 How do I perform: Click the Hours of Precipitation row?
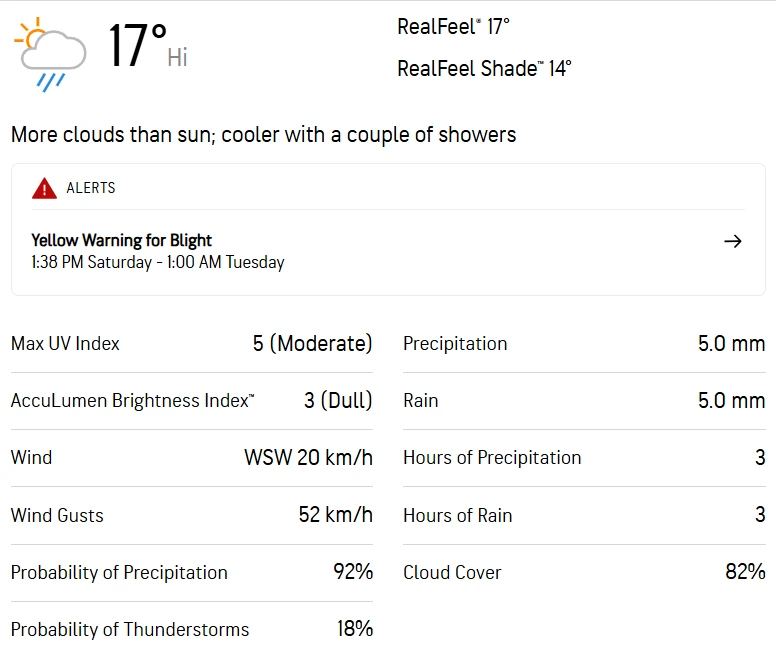584,458
